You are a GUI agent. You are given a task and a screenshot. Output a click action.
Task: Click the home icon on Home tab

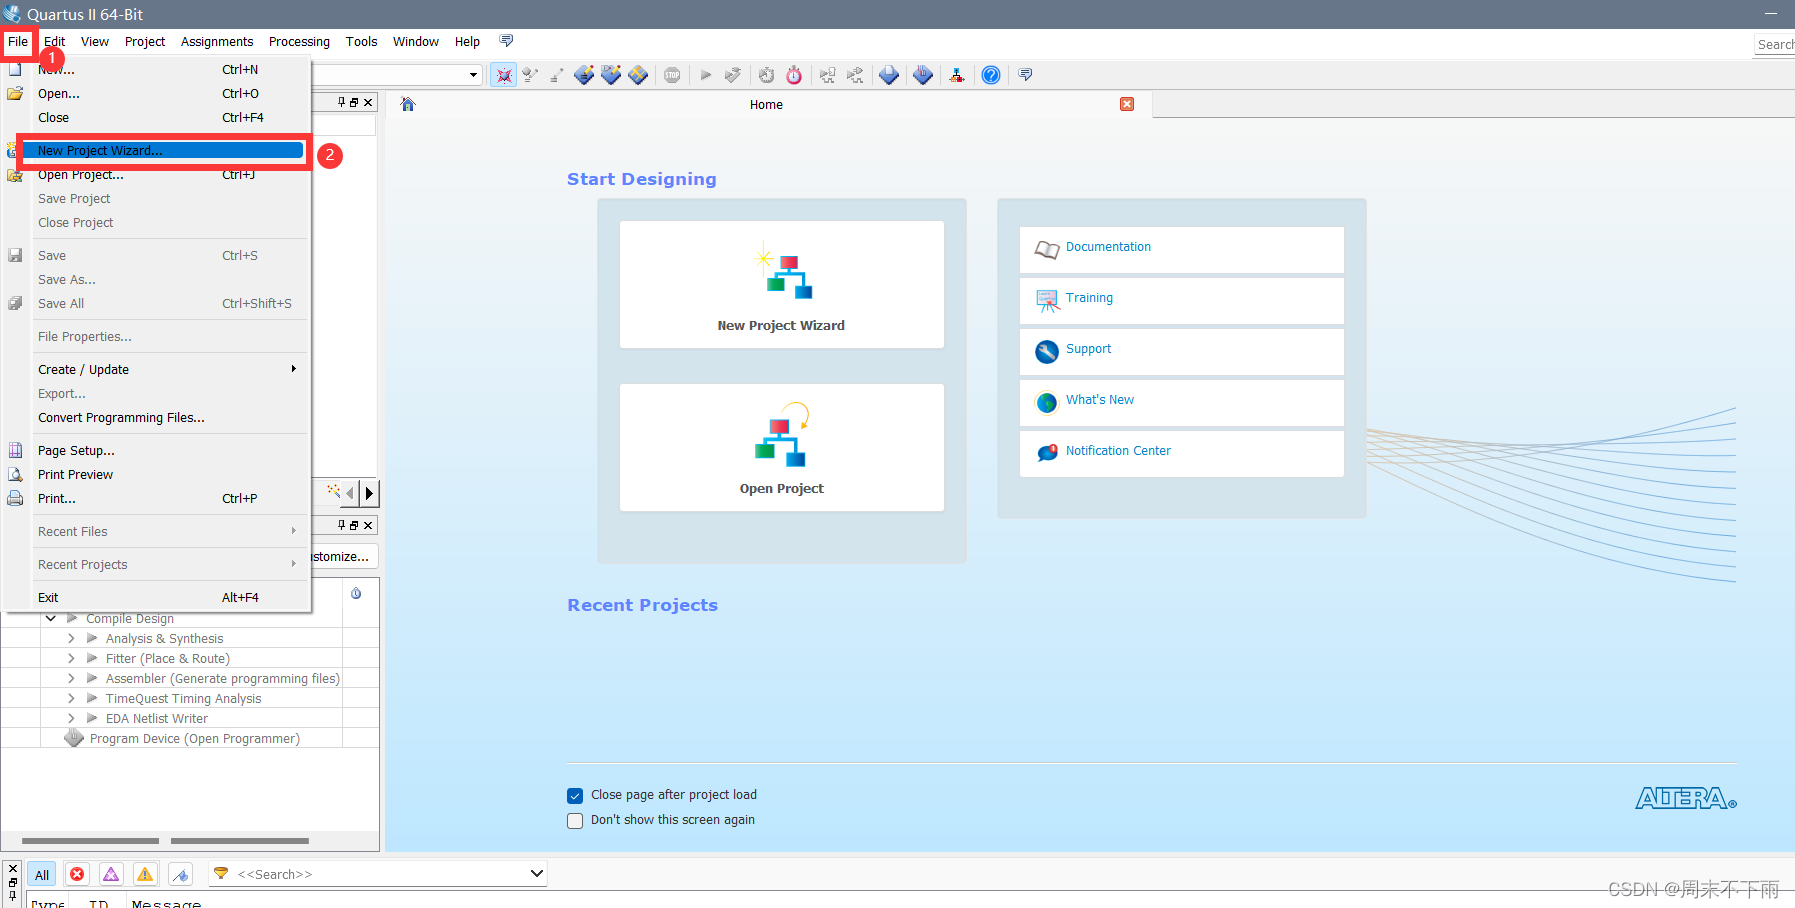click(x=407, y=104)
